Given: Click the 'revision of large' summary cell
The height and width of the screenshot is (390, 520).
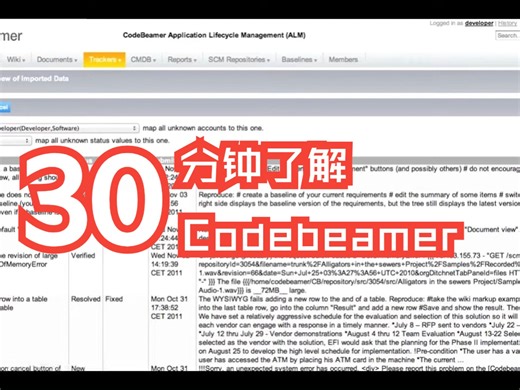Looking at the screenshot, I should (29, 260).
